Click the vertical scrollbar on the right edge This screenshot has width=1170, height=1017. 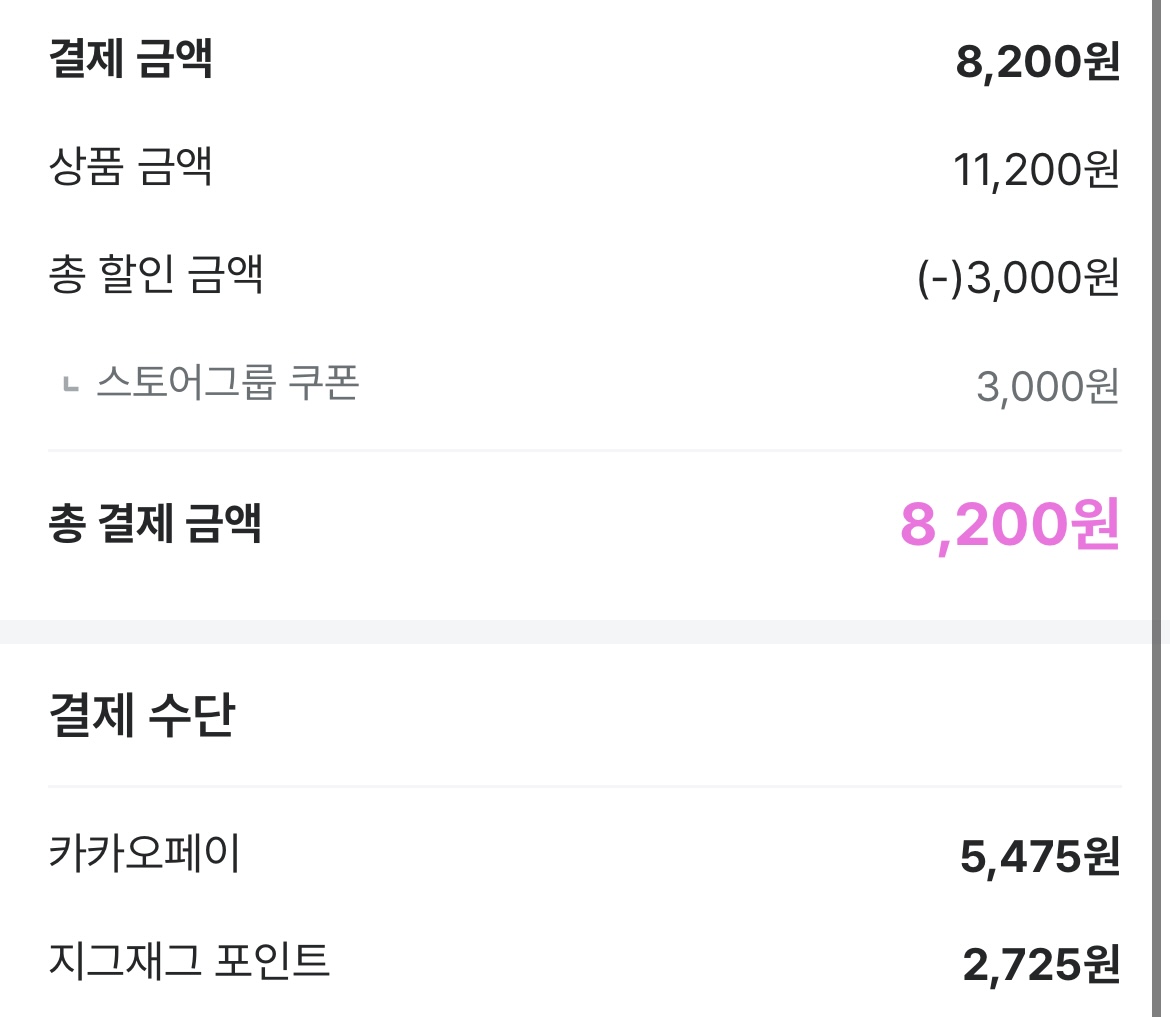coord(1157,508)
